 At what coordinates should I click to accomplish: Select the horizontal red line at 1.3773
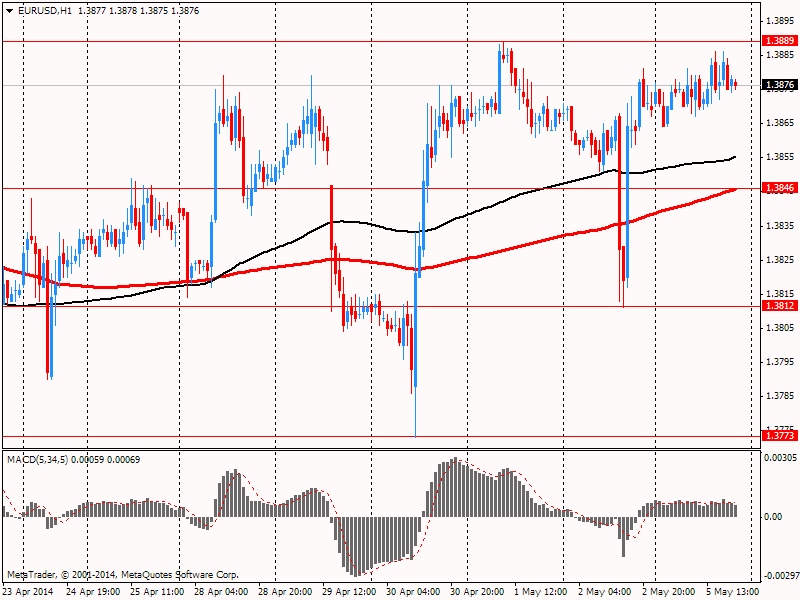(x=381, y=437)
